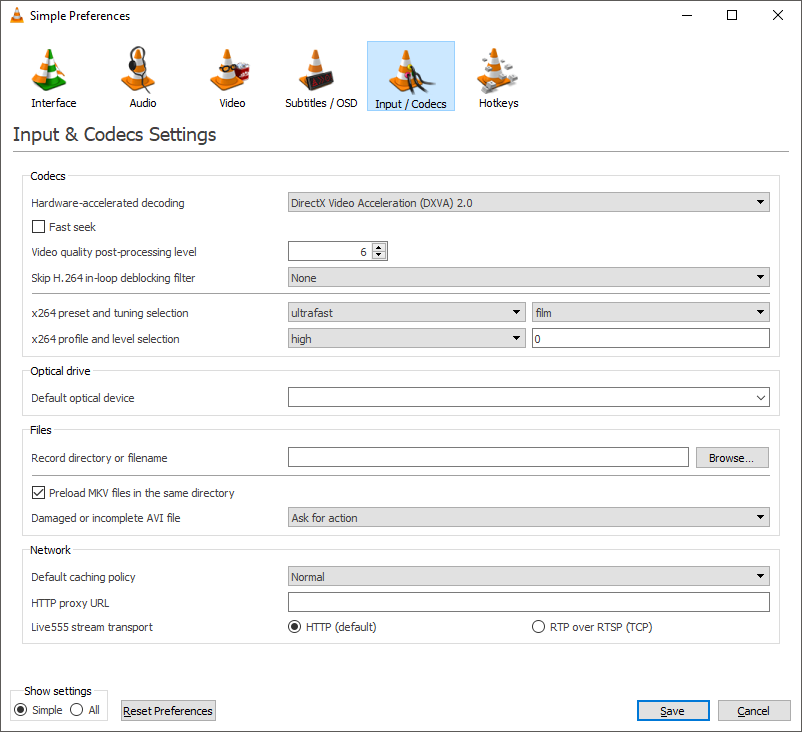Open Damaged or incomplete AVI file dropdown
The image size is (802, 732).
pyautogui.click(x=528, y=518)
